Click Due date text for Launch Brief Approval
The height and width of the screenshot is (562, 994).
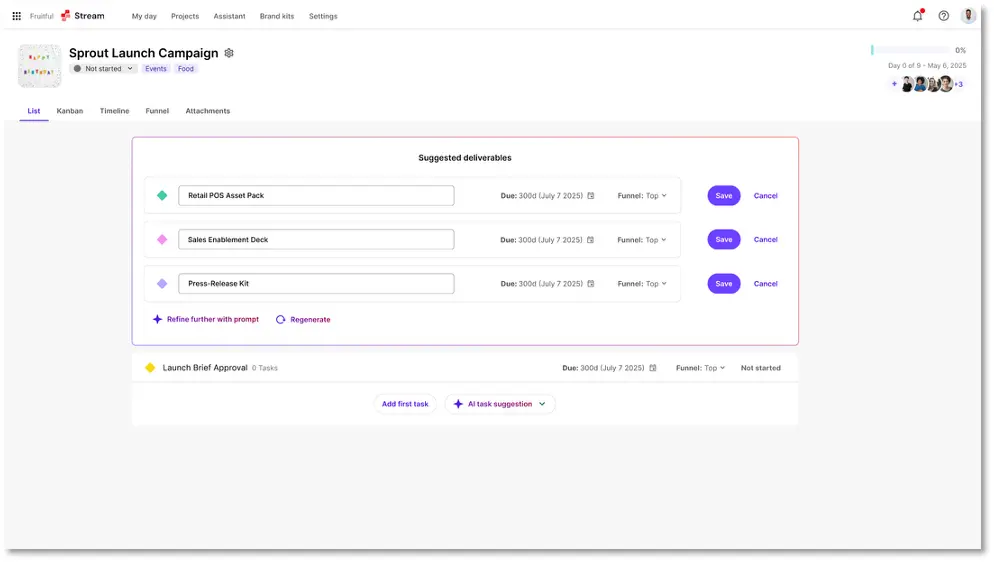click(x=603, y=368)
